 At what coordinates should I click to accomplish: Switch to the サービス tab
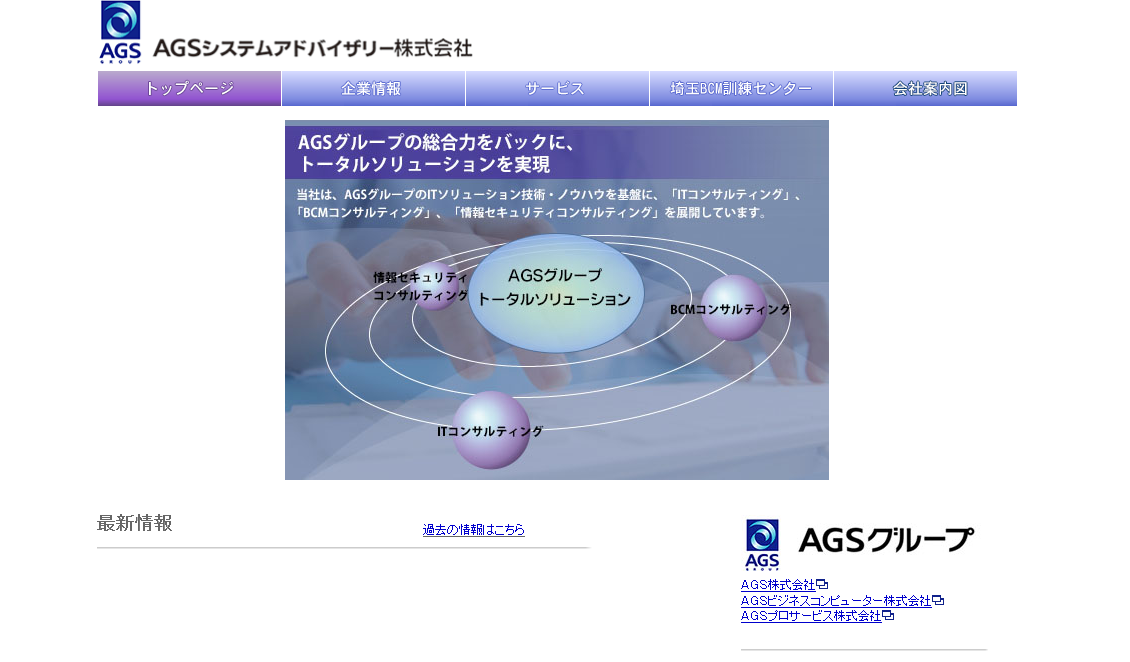click(556, 88)
